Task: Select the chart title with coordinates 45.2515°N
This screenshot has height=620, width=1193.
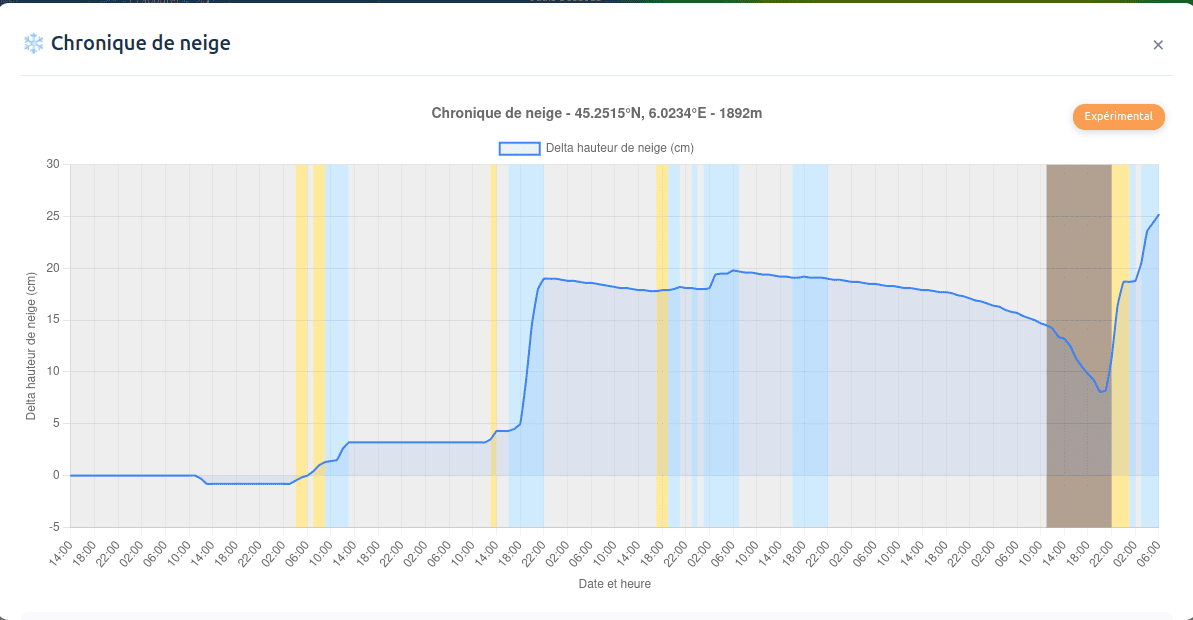Action: pos(596,113)
